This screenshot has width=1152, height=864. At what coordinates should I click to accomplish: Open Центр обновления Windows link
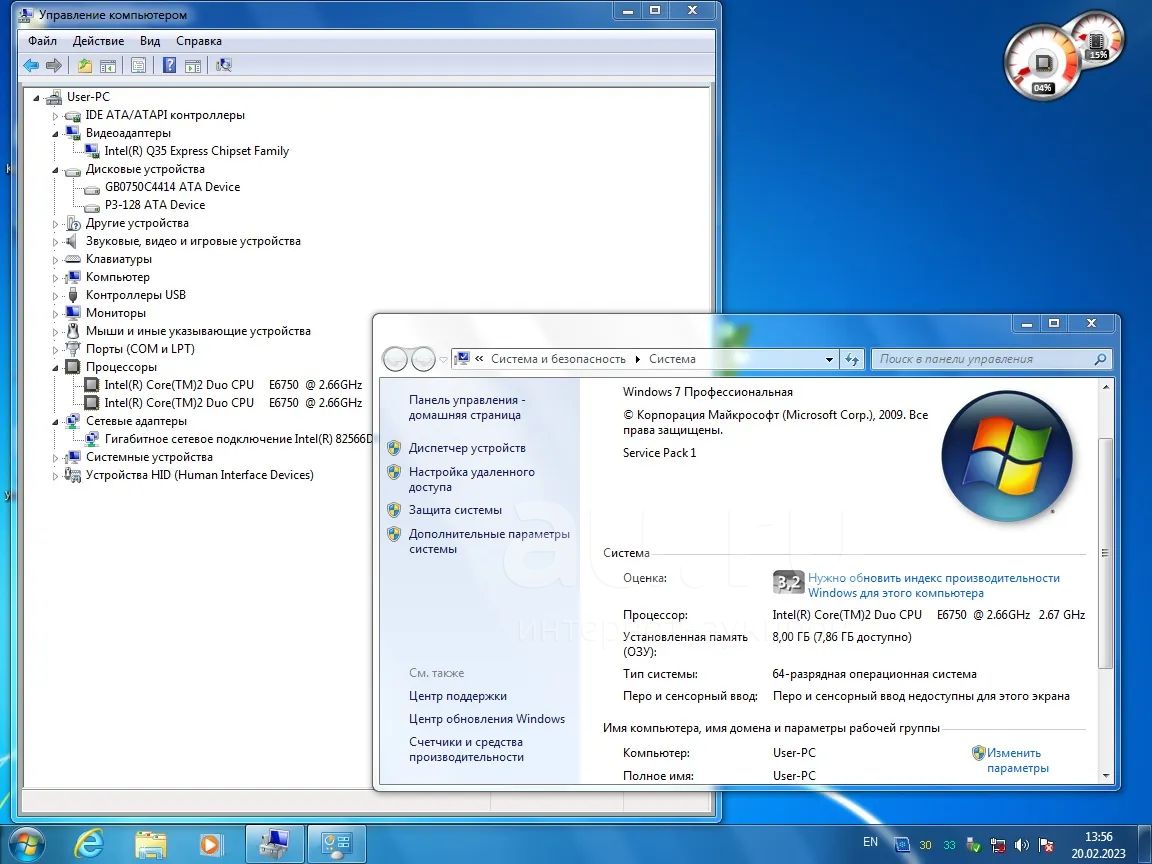[487, 719]
